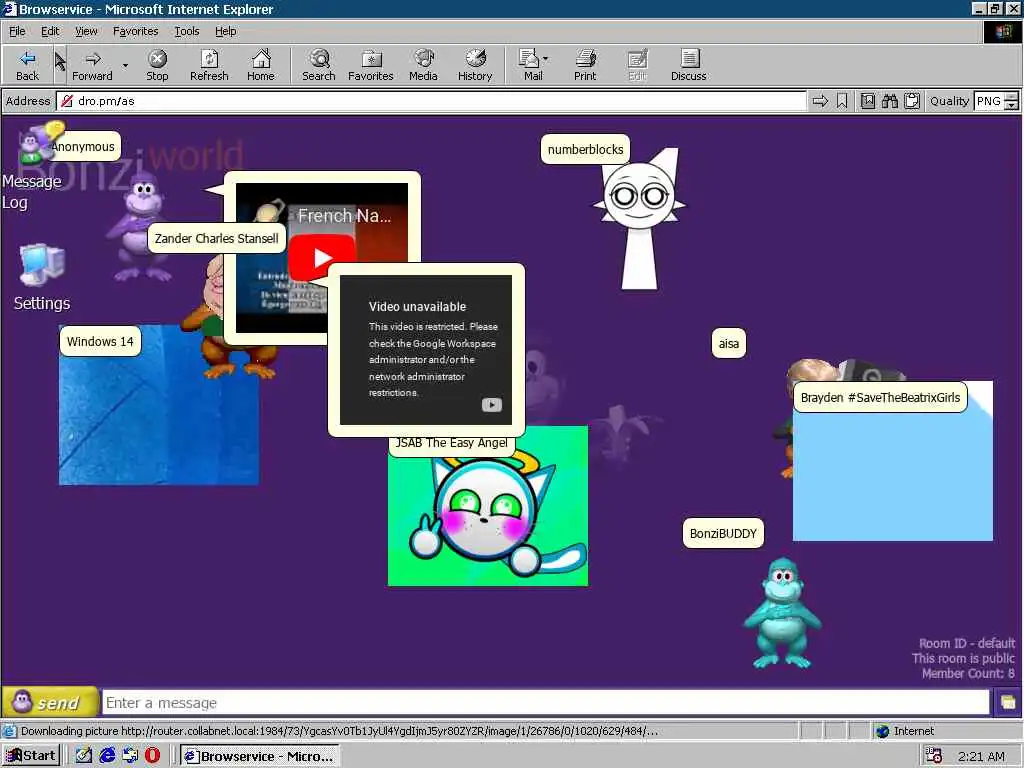
Task: Click the Print toolbar button
Action: coord(585,65)
